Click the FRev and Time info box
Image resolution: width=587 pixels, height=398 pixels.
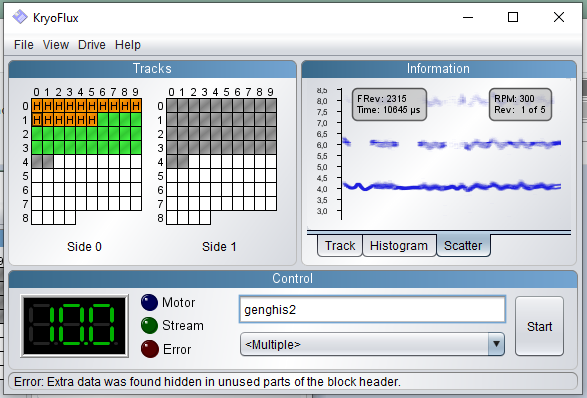(389, 104)
